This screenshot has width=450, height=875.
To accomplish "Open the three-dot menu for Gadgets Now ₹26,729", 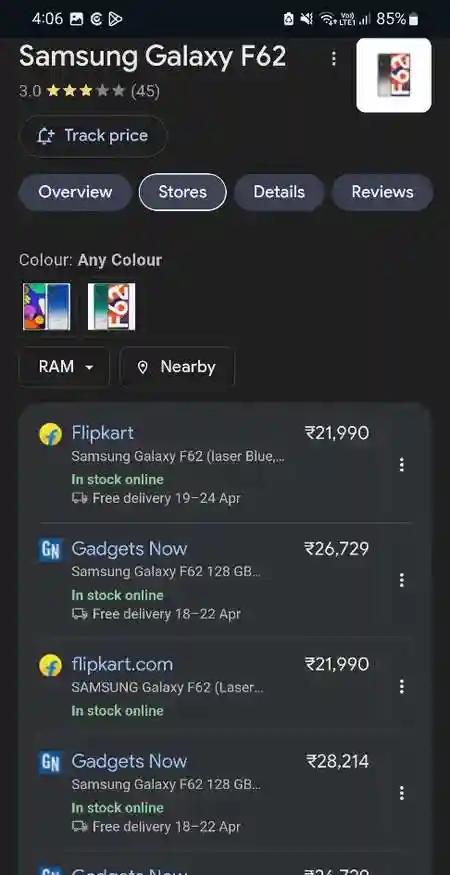I will pyautogui.click(x=401, y=580).
